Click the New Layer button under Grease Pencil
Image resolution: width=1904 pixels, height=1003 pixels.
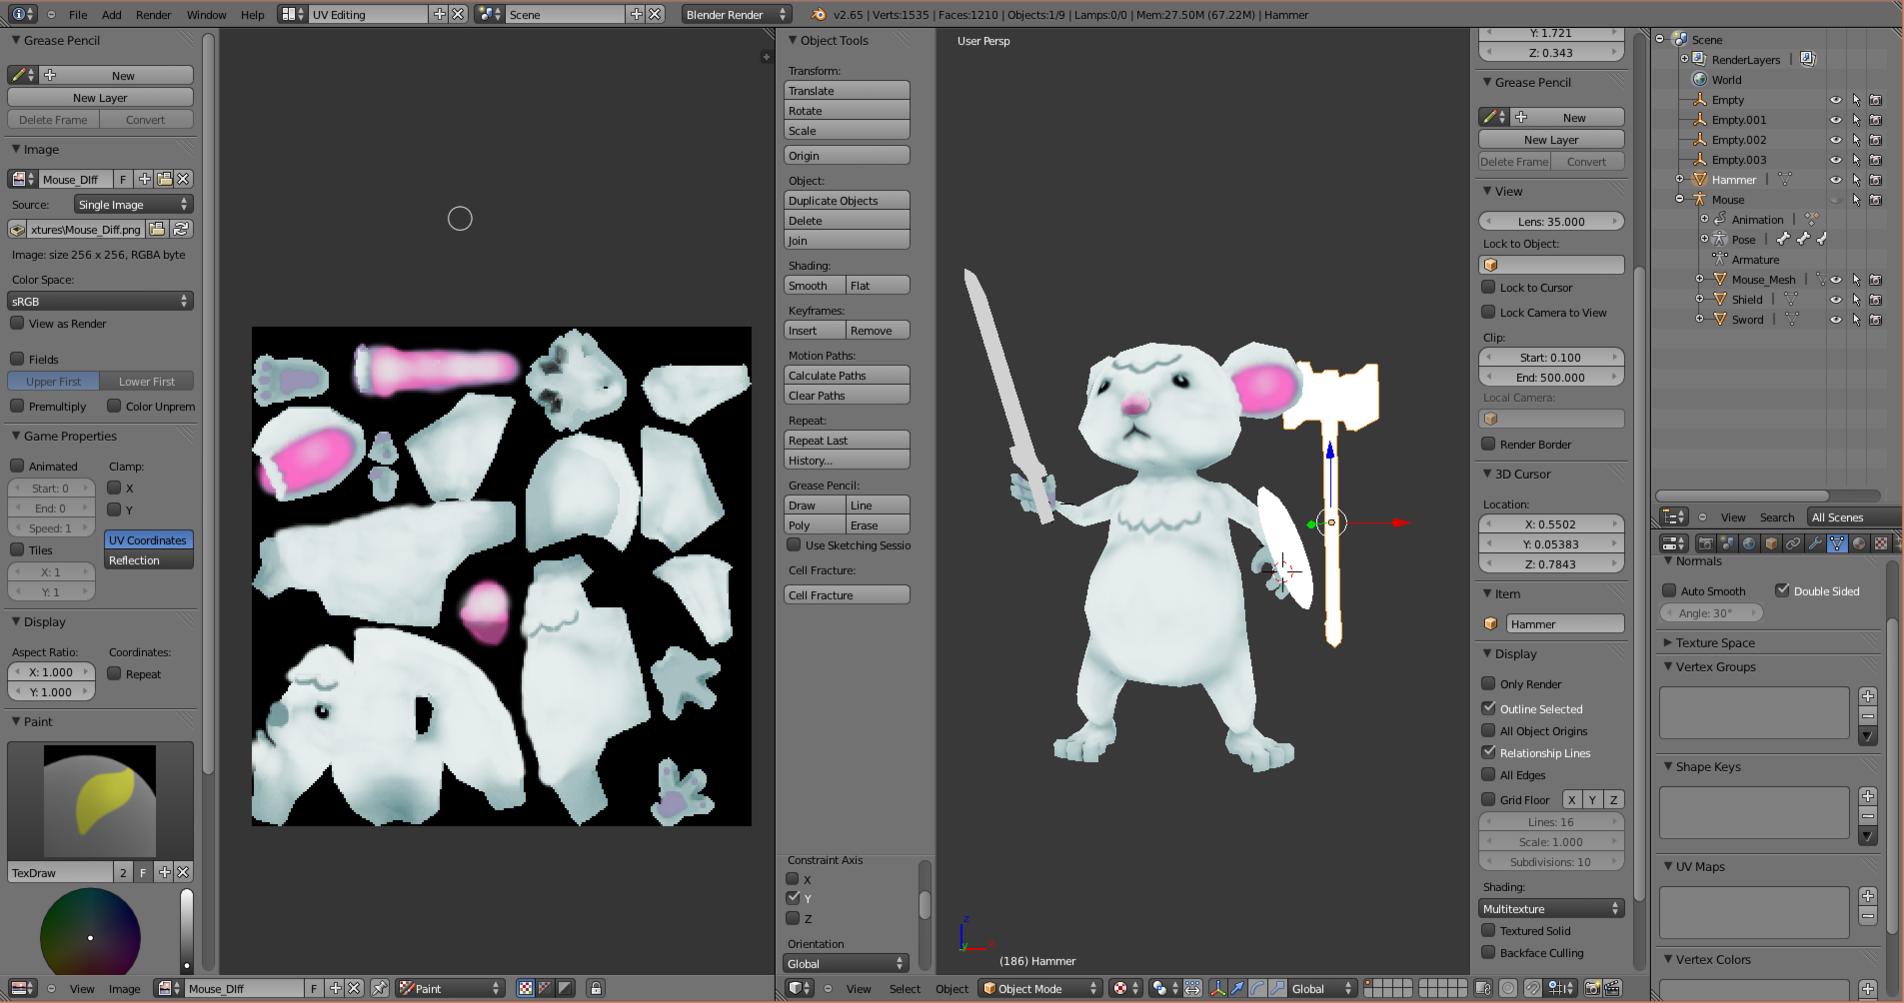(x=99, y=97)
